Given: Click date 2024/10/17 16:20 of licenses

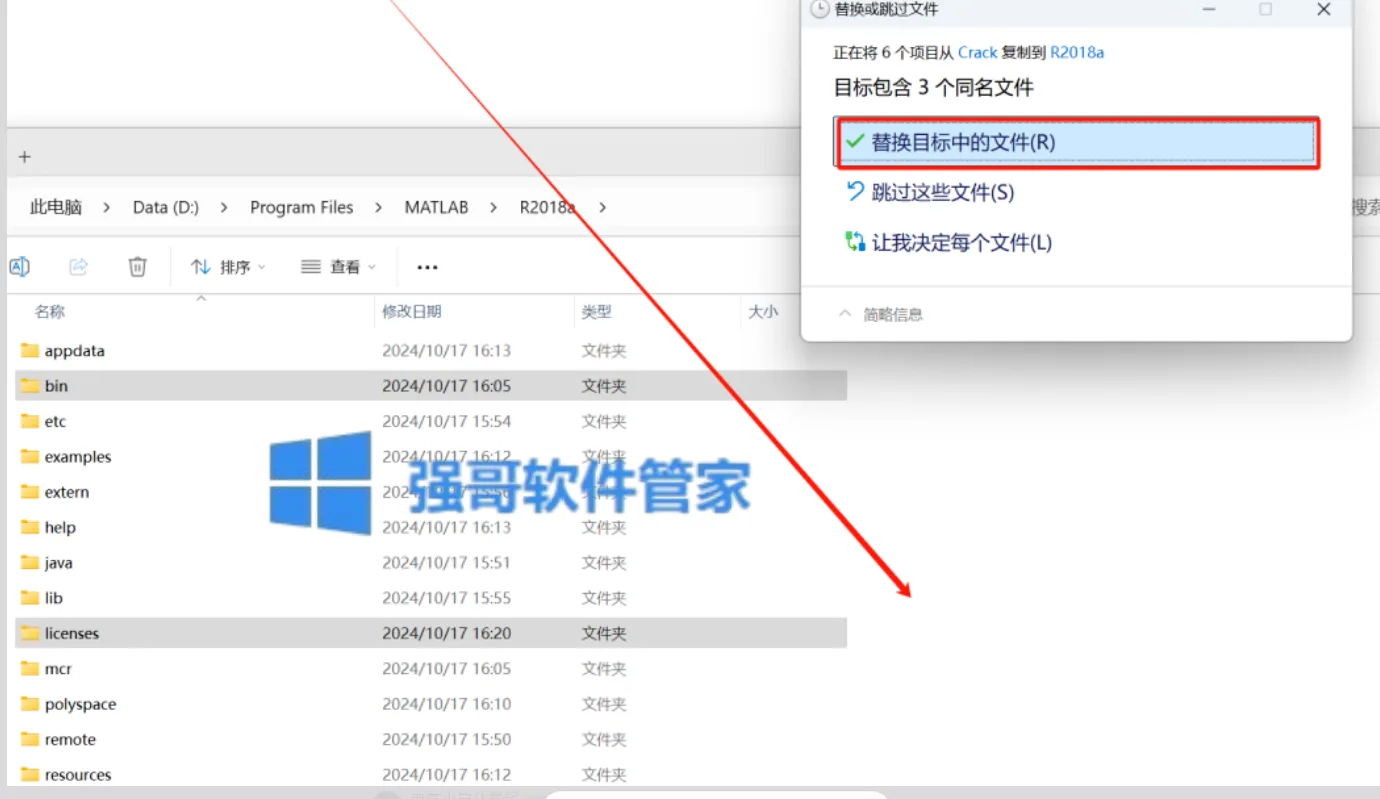Looking at the screenshot, I should tap(447, 634).
